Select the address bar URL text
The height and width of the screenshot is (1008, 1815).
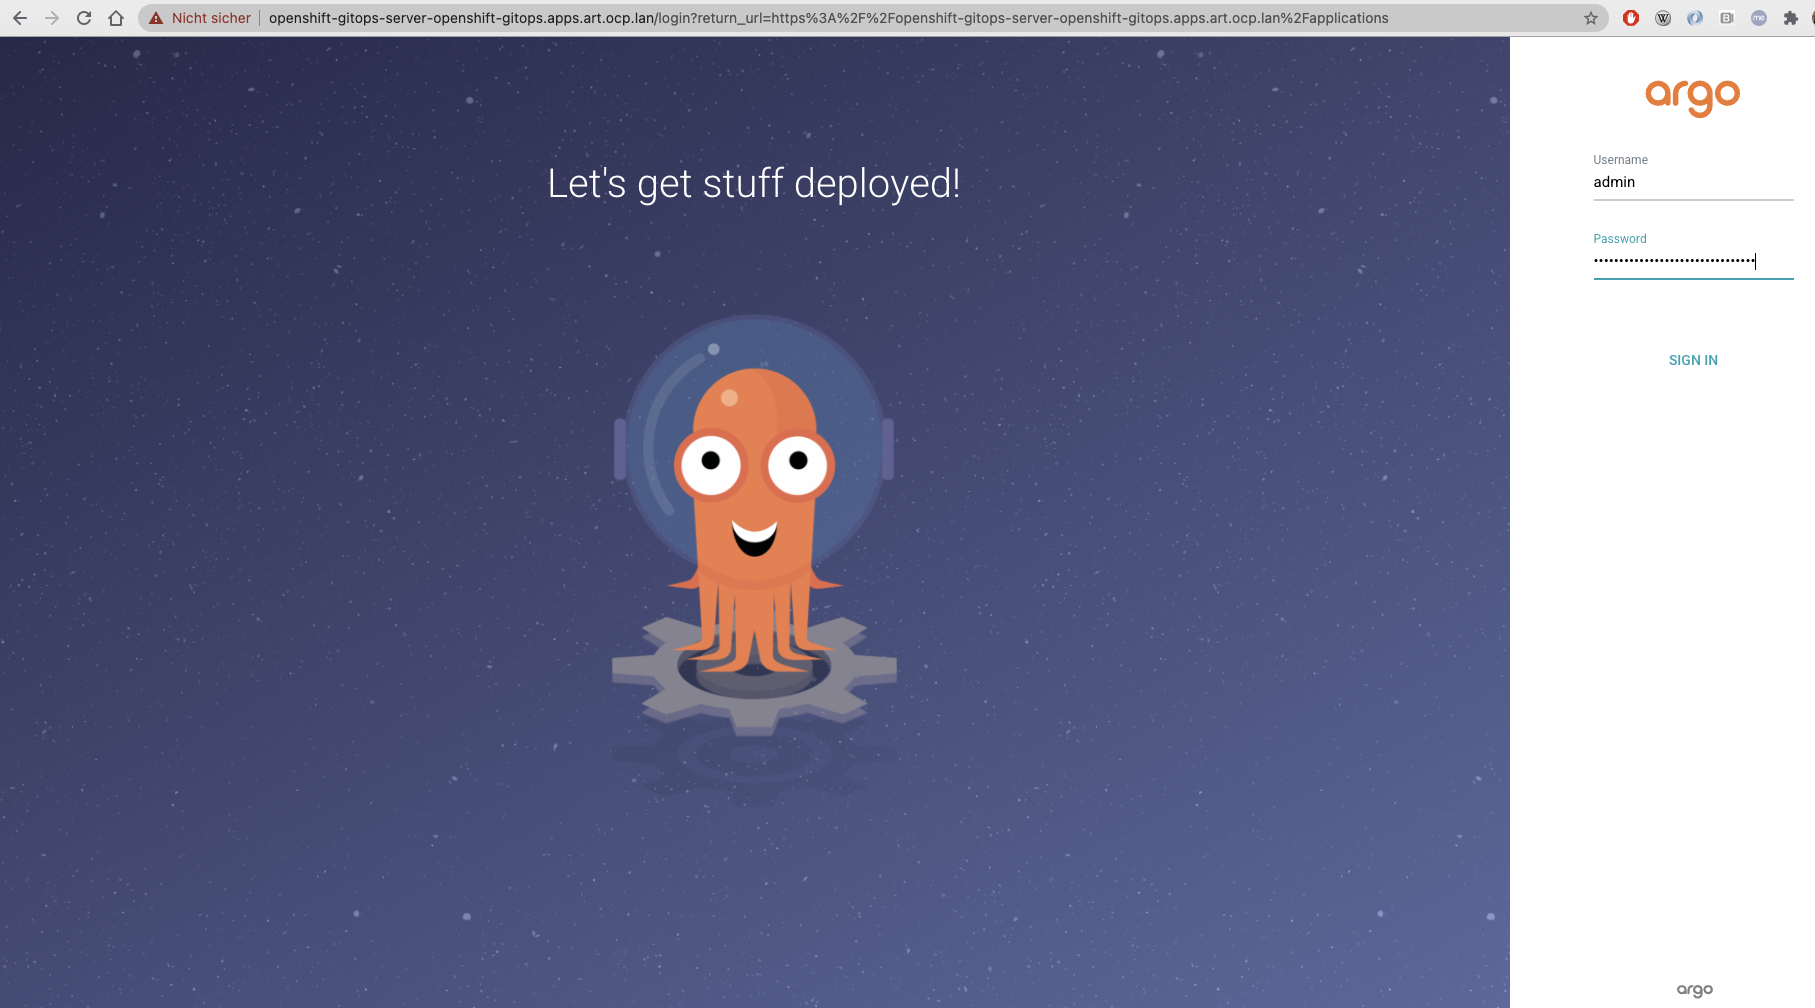pos(828,18)
